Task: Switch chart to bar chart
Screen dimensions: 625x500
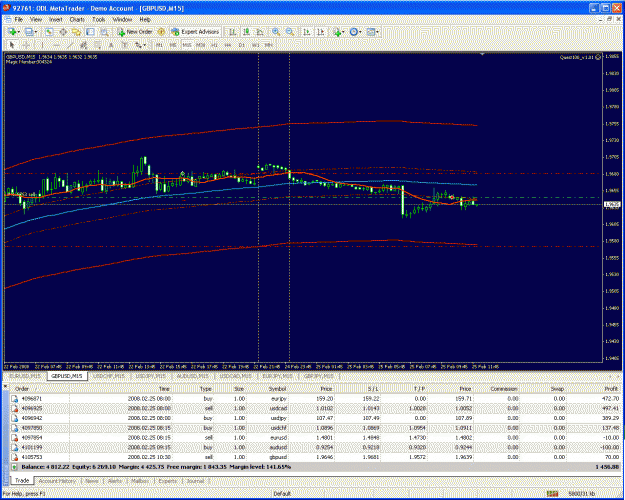Action: 232,32
